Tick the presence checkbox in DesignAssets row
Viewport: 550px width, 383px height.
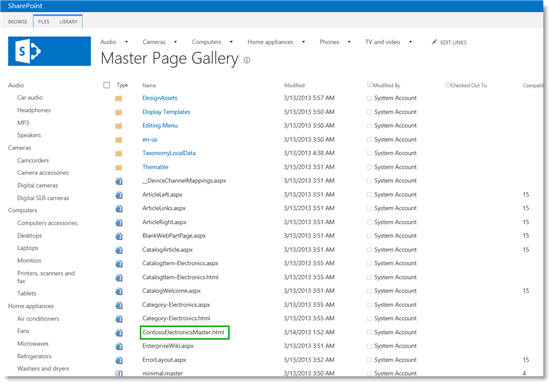tap(369, 98)
